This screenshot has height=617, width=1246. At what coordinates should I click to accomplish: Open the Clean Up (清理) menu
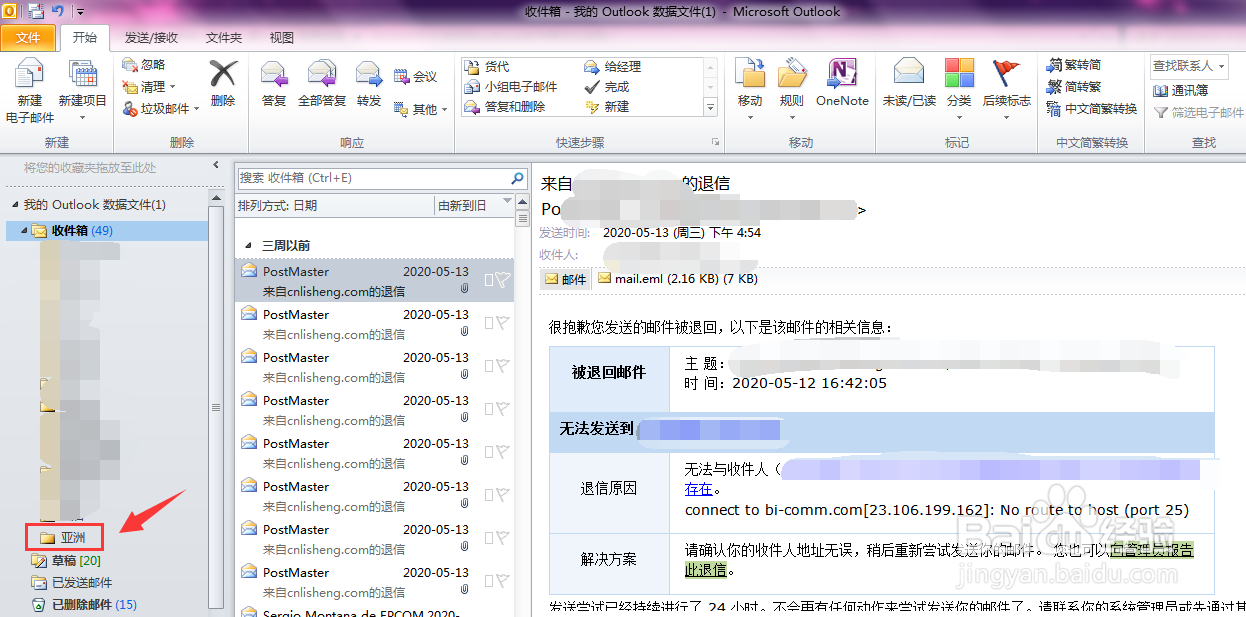tap(150, 87)
